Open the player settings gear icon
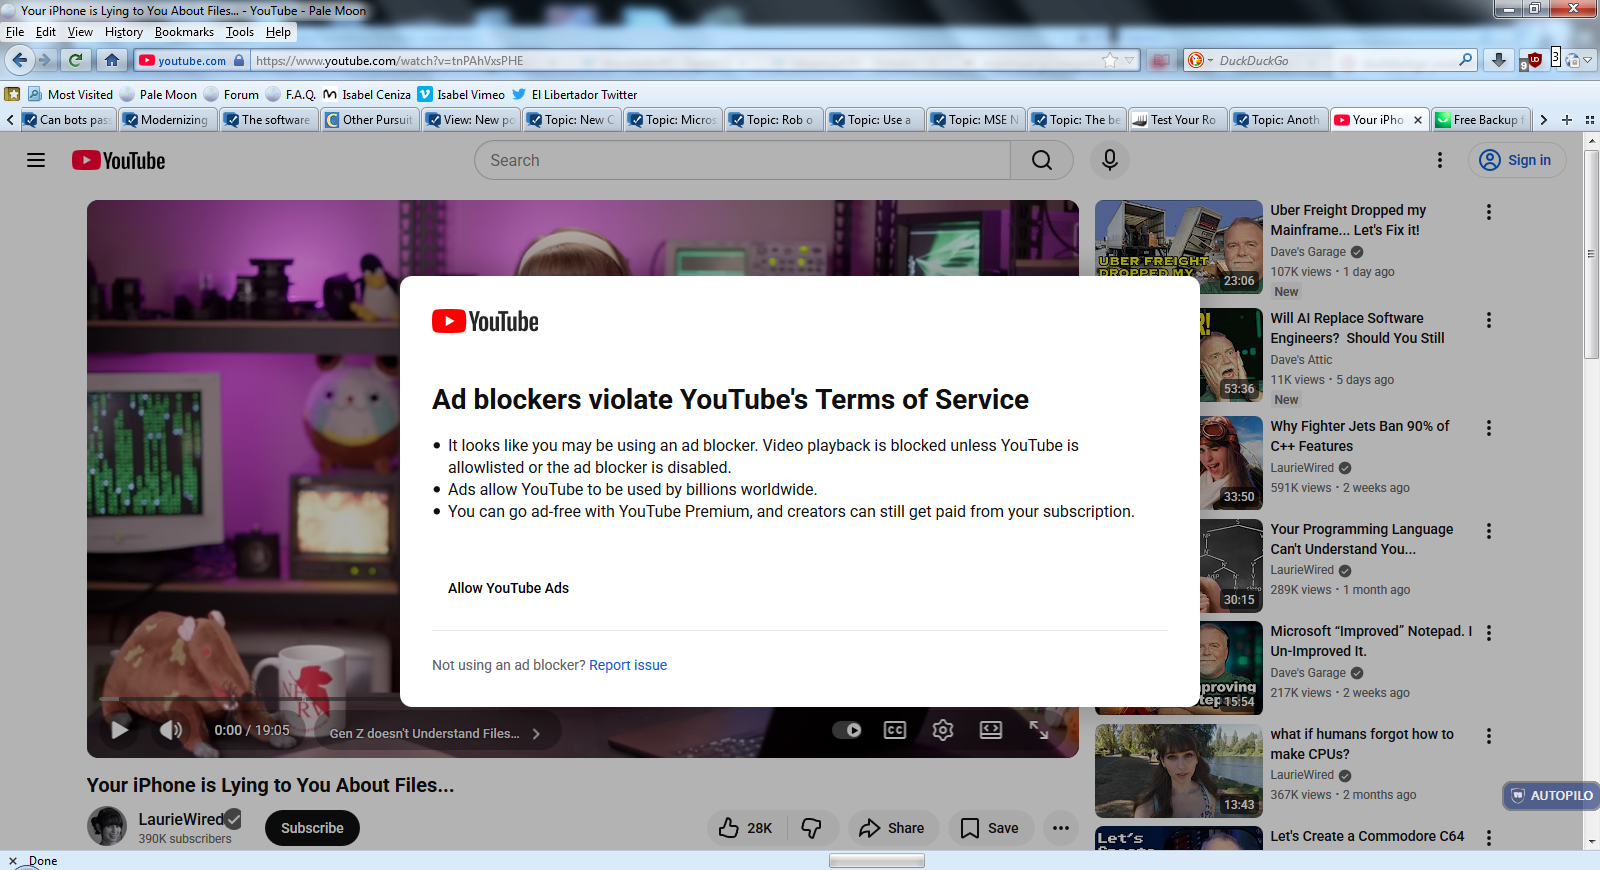Image resolution: width=1600 pixels, height=870 pixels. click(943, 730)
